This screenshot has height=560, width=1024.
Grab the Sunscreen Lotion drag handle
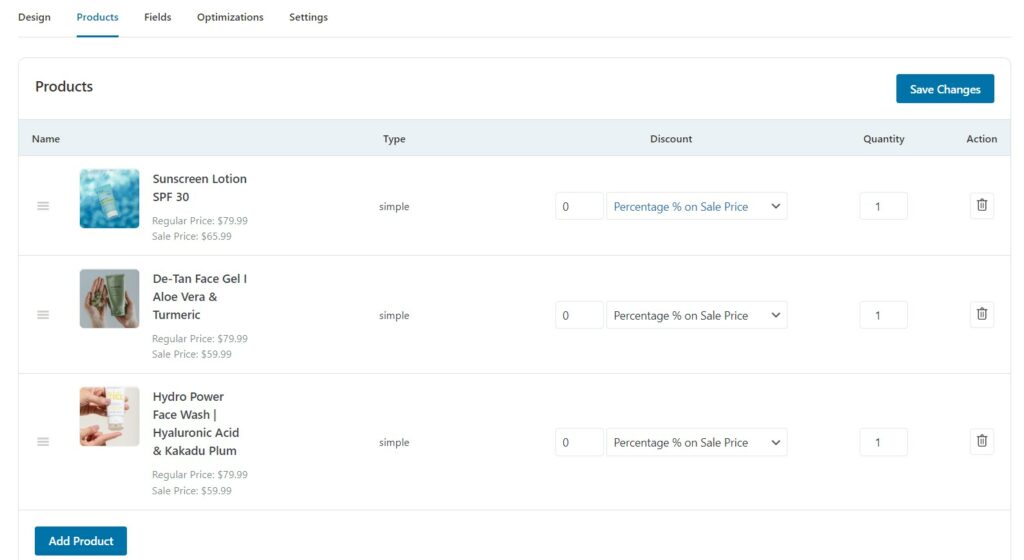43,206
